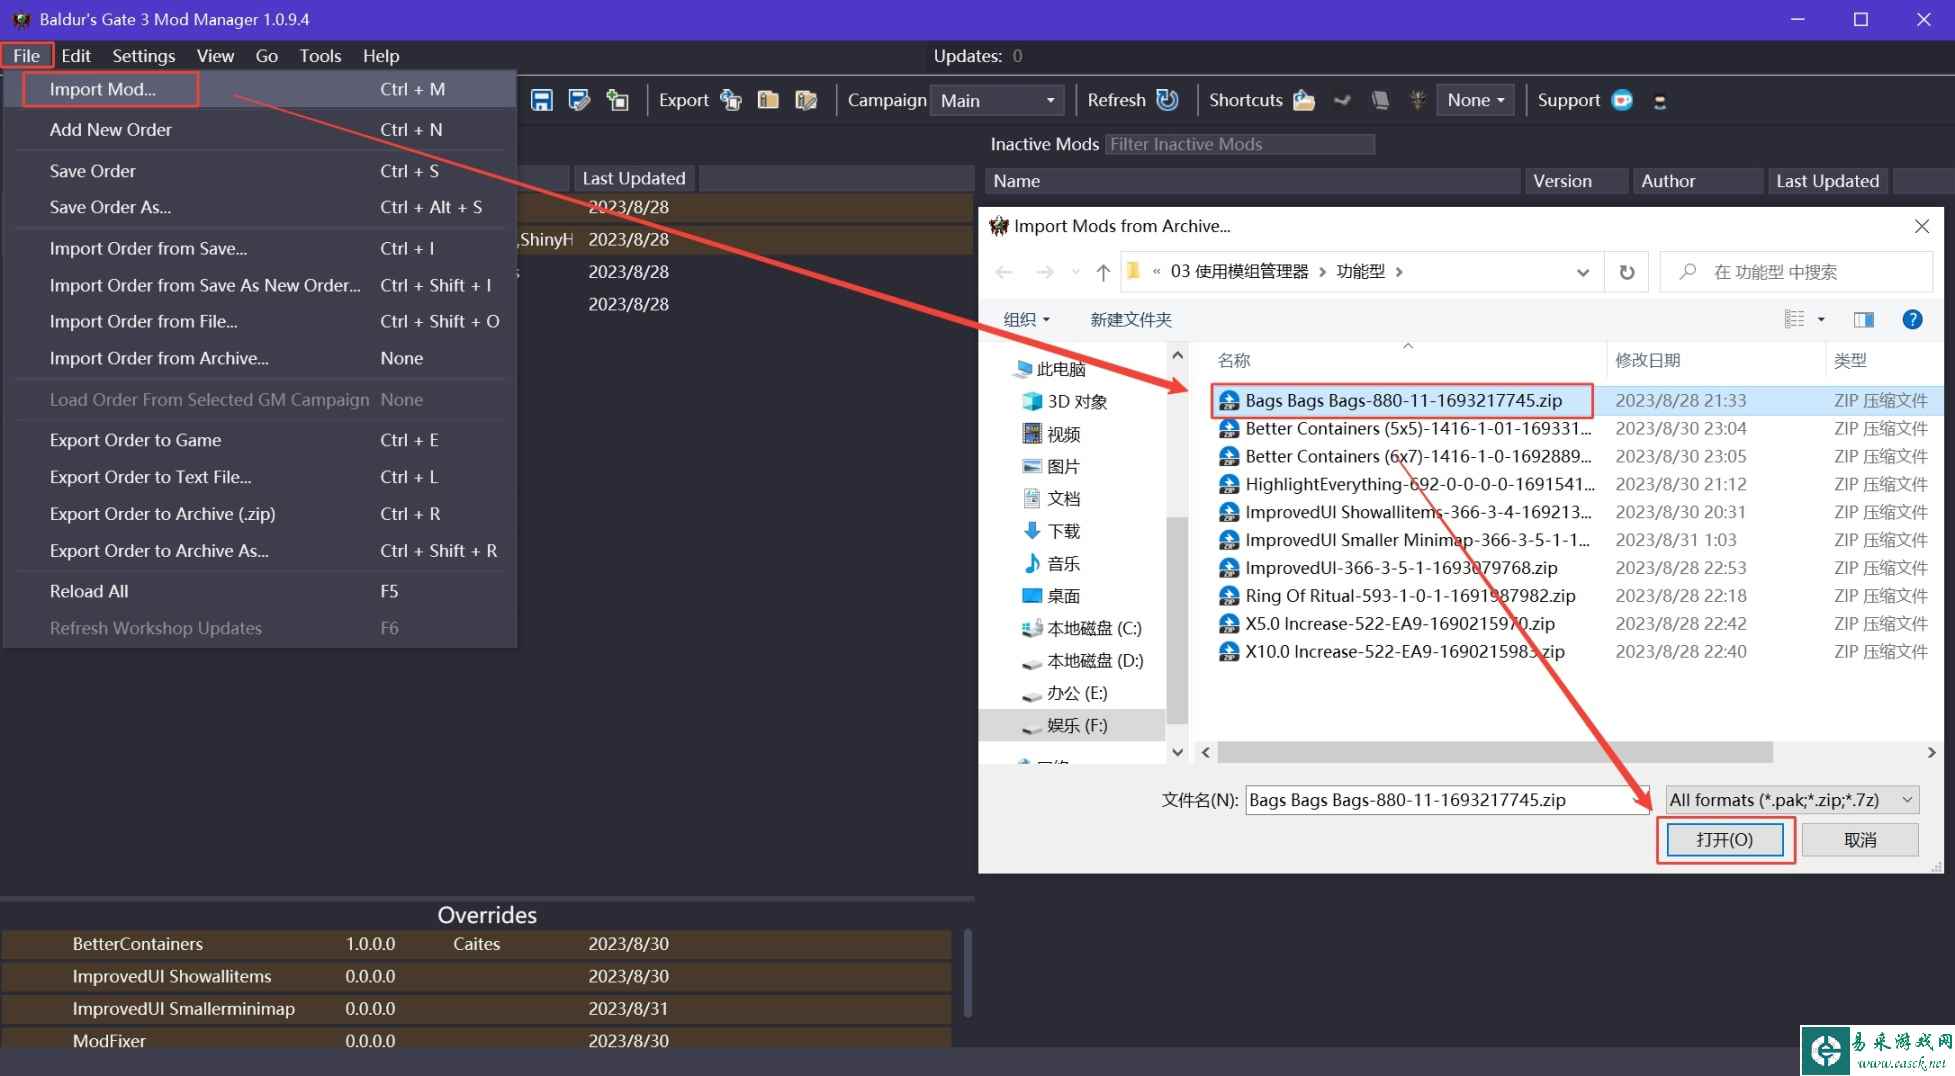Close the Import Mods from Archive dialog

click(1921, 226)
